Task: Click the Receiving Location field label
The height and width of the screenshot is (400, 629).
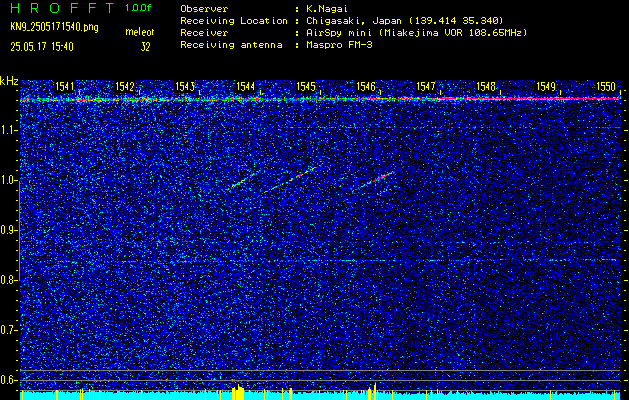Action: pyautogui.click(x=234, y=21)
